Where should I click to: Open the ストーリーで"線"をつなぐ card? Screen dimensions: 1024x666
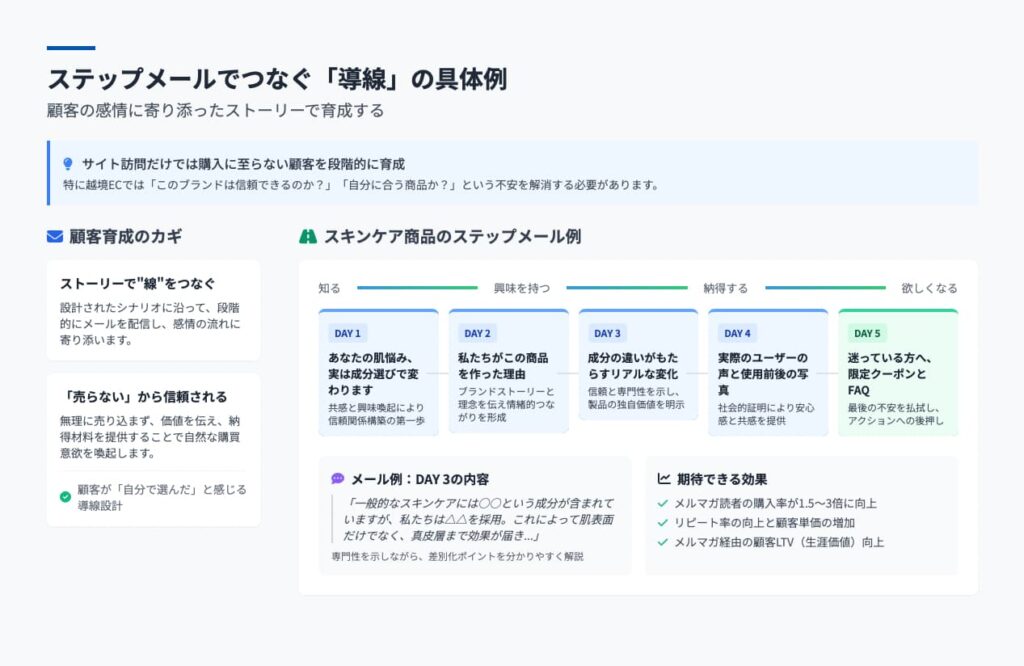click(153, 309)
